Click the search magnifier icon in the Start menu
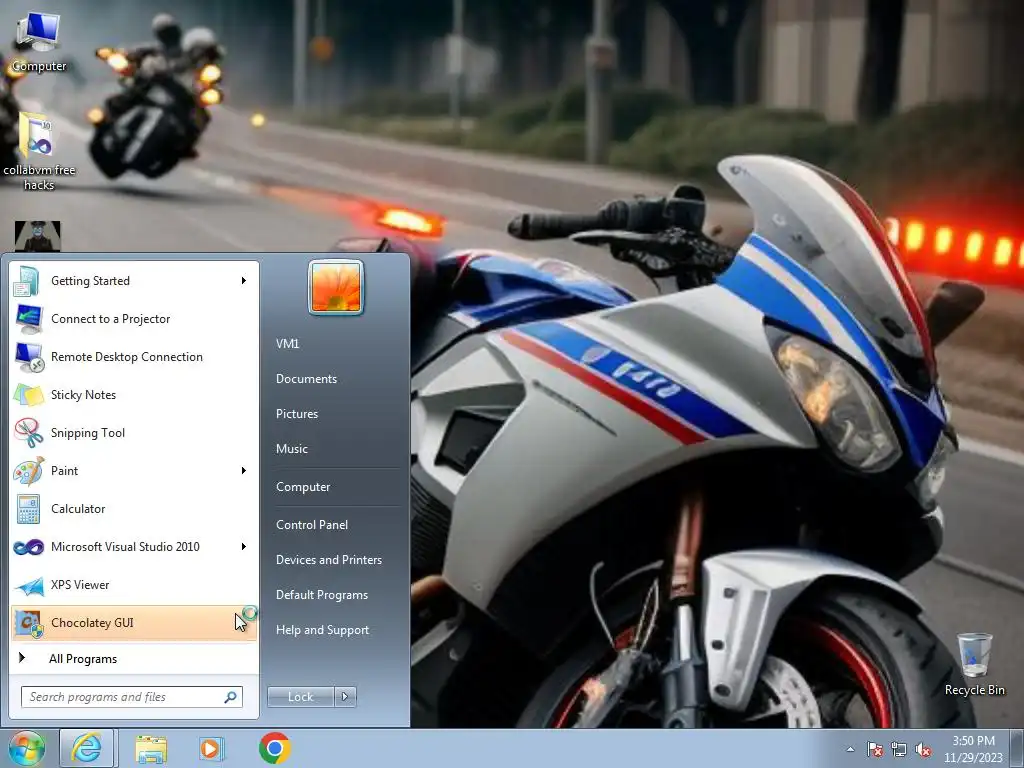 [230, 697]
